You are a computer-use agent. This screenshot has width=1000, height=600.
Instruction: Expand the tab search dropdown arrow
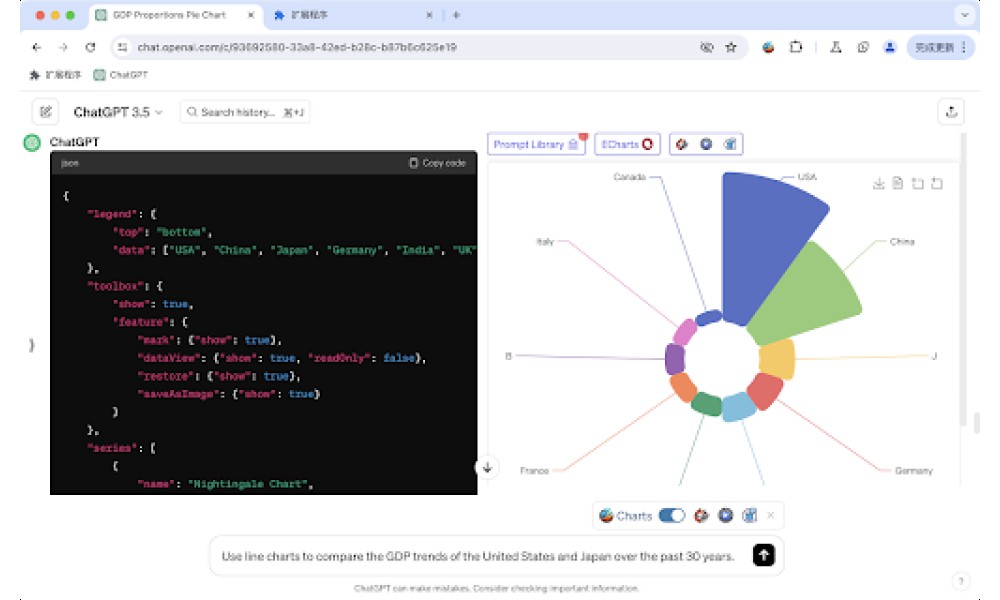click(966, 15)
